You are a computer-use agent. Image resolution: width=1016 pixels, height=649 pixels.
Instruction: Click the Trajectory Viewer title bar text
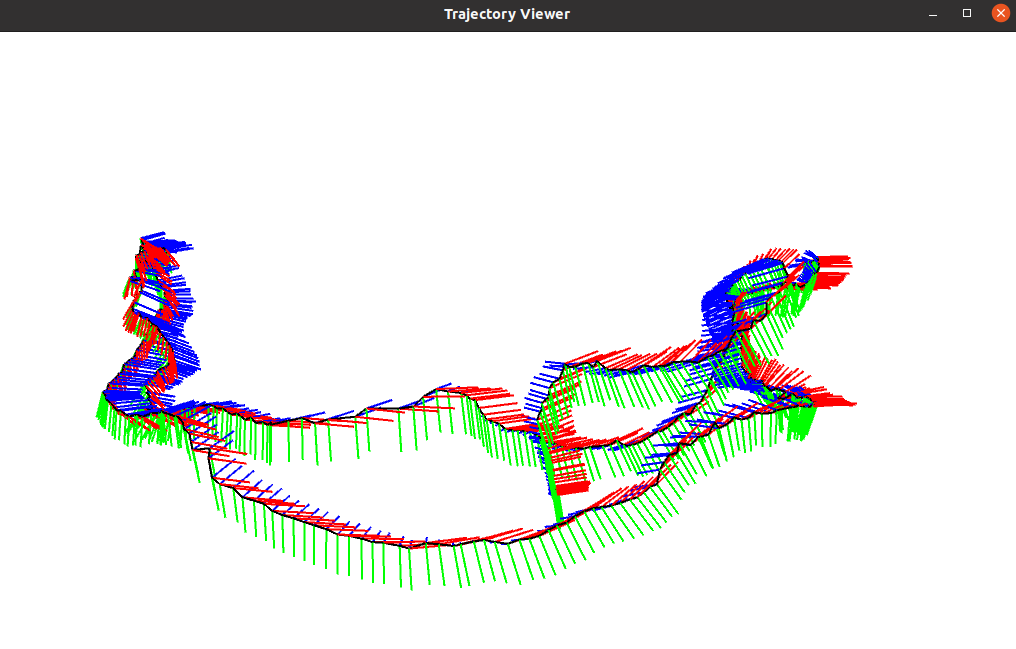coord(507,14)
